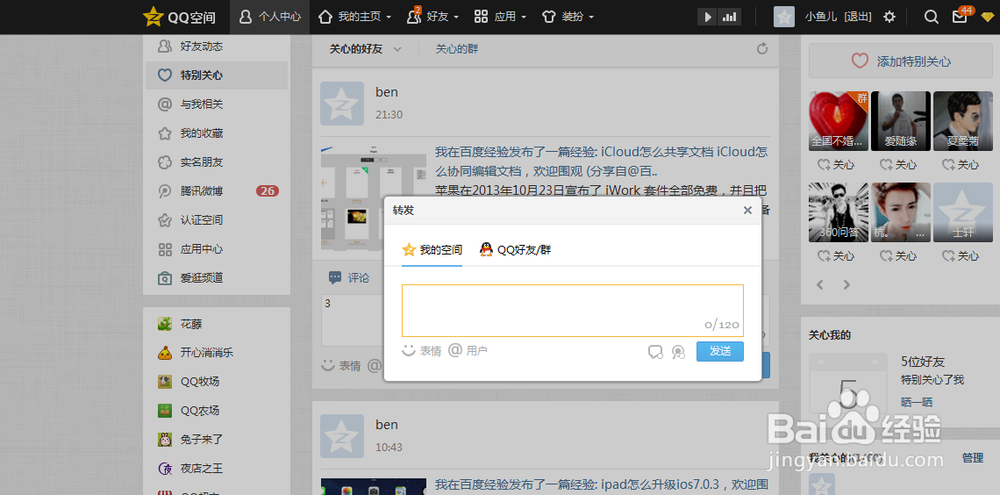This screenshot has height=495, width=1000.
Task: Open 爱逛频道 in the sidebar
Action: tap(217, 278)
